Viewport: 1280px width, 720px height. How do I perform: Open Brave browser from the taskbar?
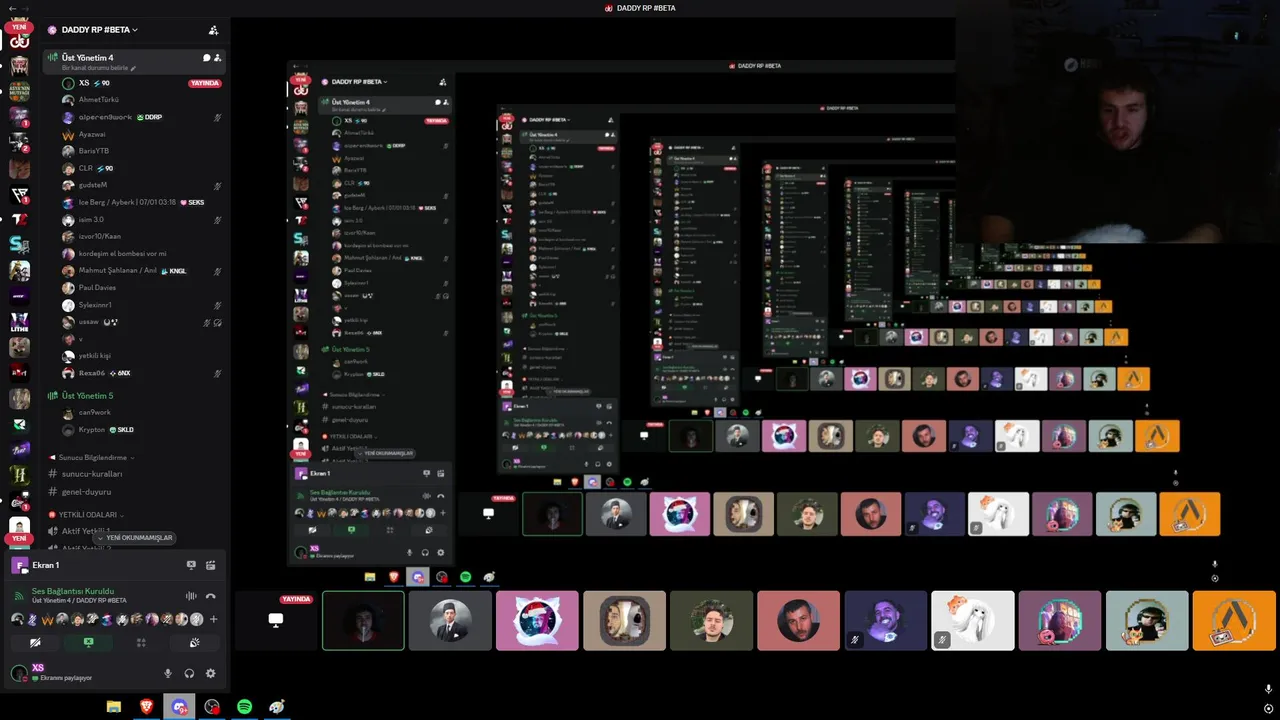click(147, 707)
